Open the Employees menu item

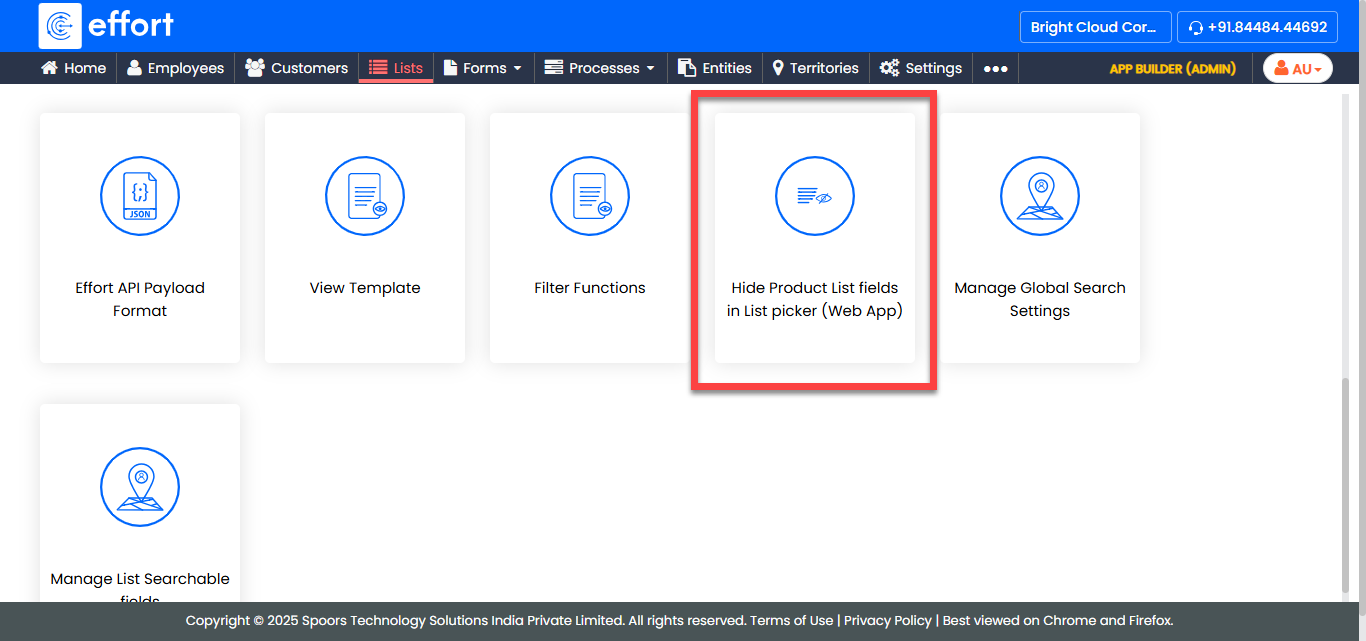pos(175,69)
